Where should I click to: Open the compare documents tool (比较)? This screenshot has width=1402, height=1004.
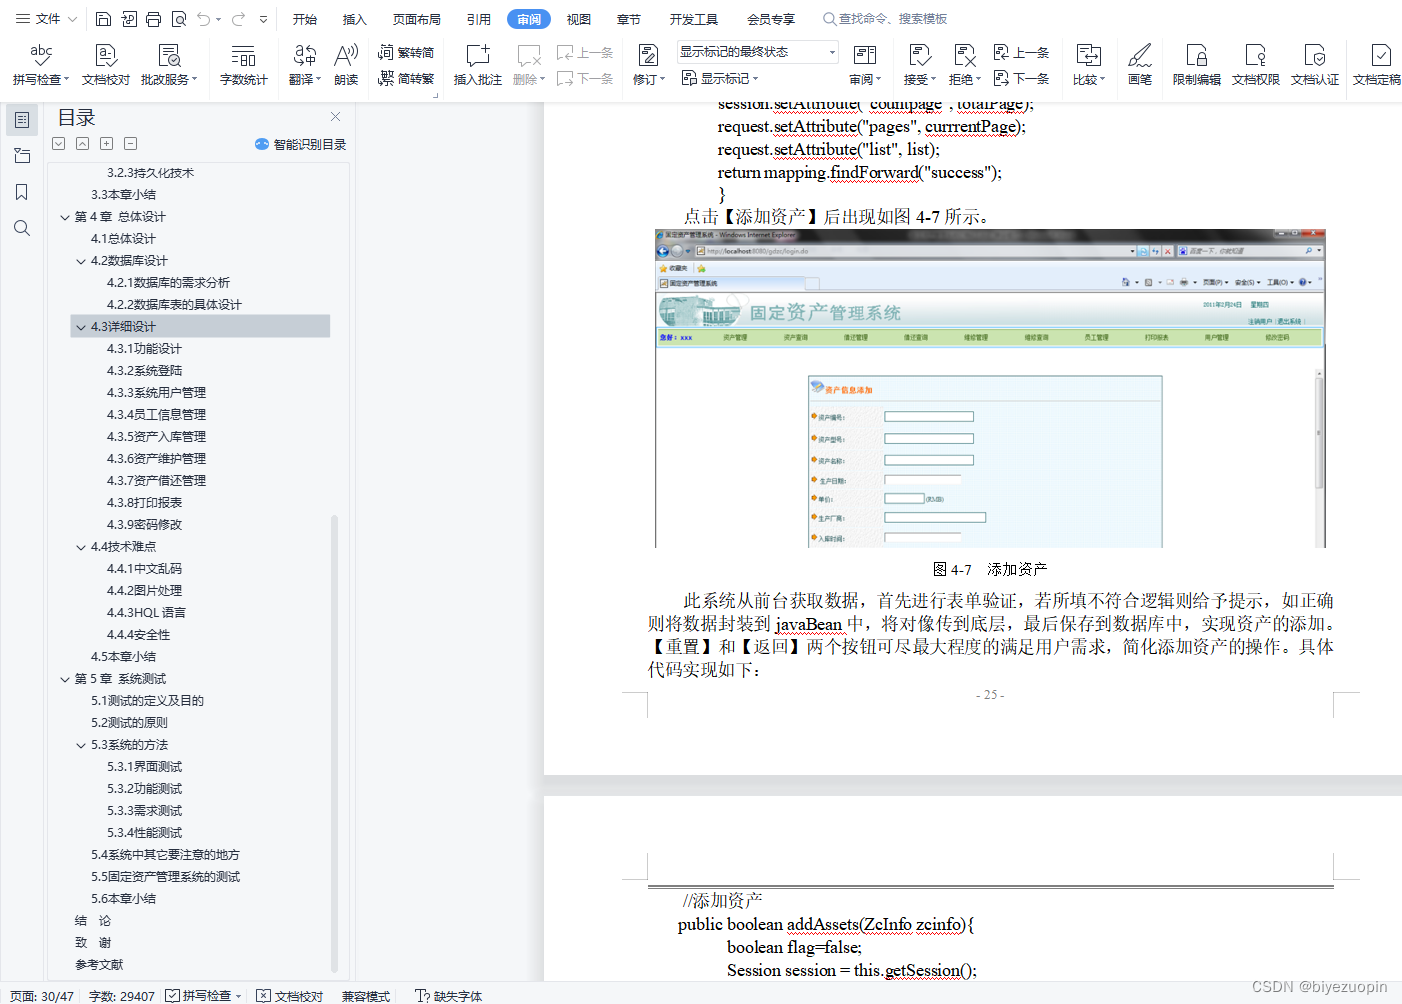tap(1089, 64)
